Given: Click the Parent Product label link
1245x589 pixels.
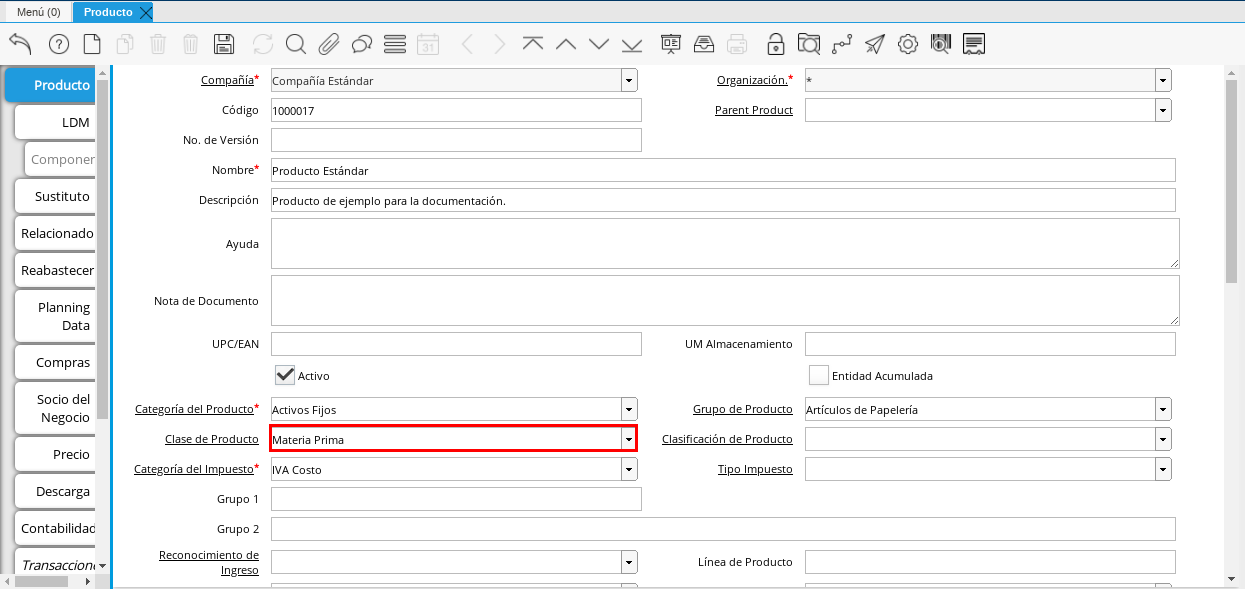Looking at the screenshot, I should click(753, 110).
